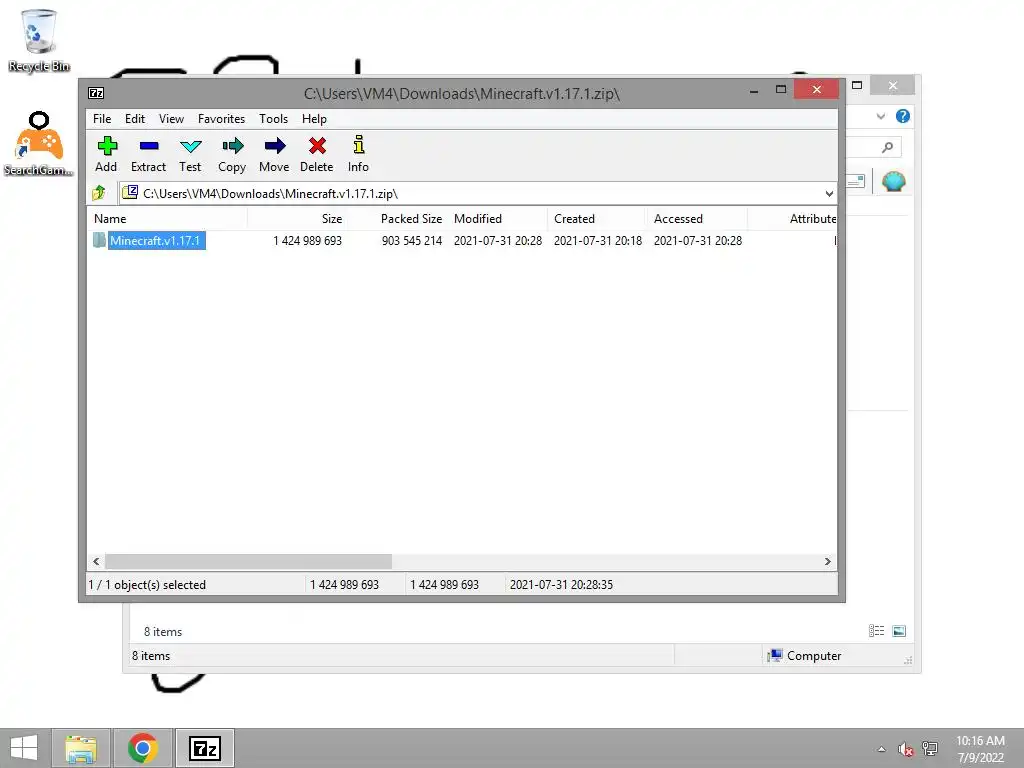Viewport: 1024px width, 768px height.
Task: Open the Edit menu
Action: click(135, 119)
